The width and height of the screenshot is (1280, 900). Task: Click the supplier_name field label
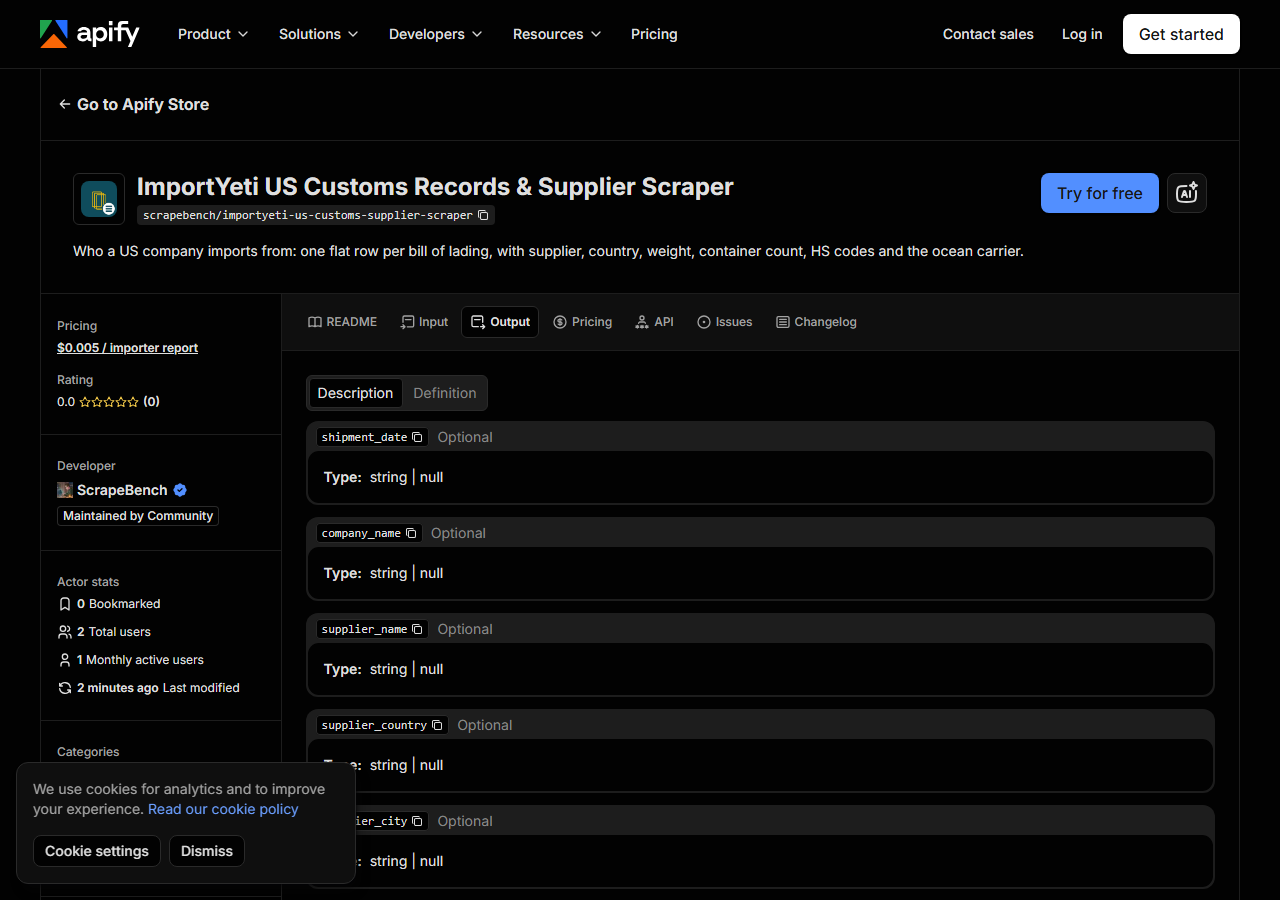pyautogui.click(x=364, y=629)
